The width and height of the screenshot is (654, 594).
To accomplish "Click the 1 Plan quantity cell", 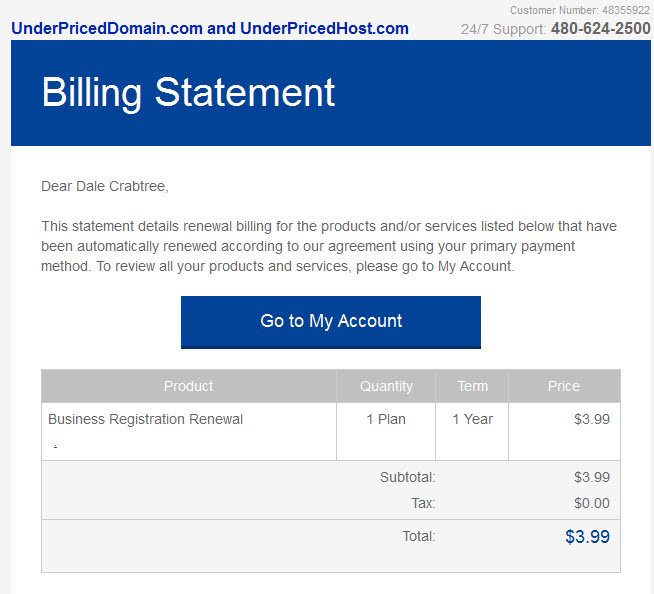I will tap(386, 419).
